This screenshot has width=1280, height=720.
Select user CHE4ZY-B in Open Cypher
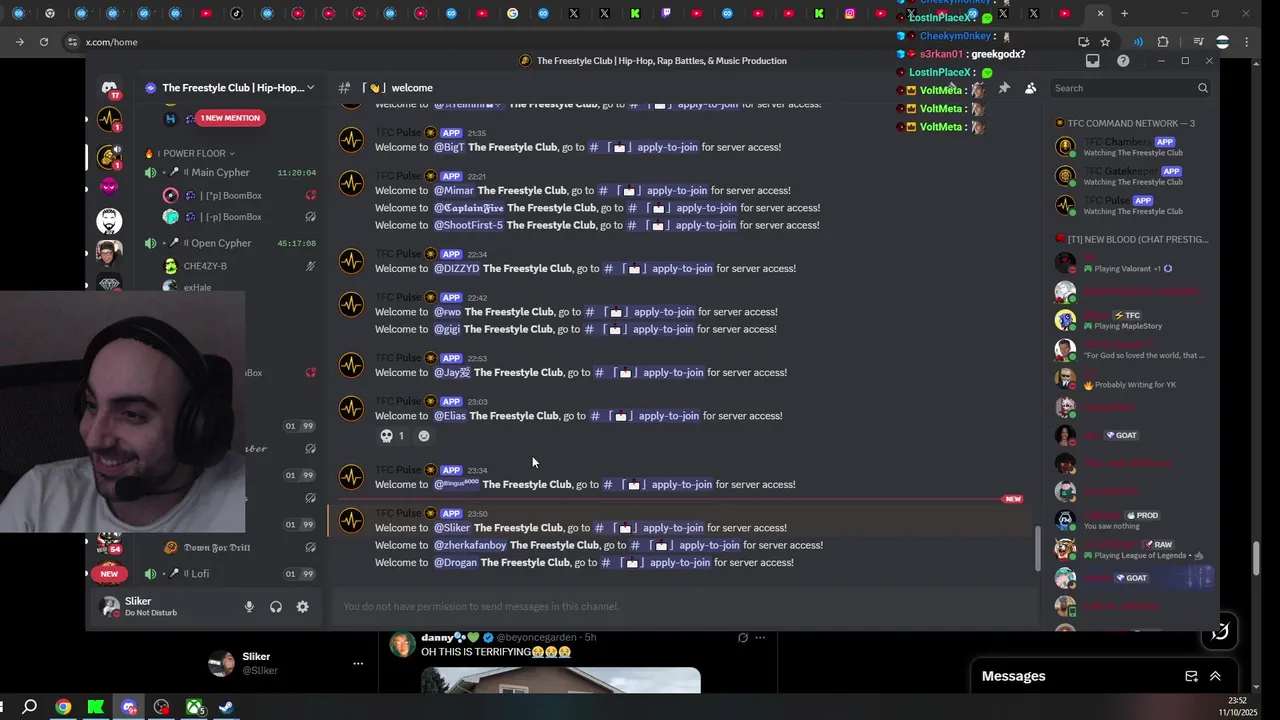(x=205, y=266)
